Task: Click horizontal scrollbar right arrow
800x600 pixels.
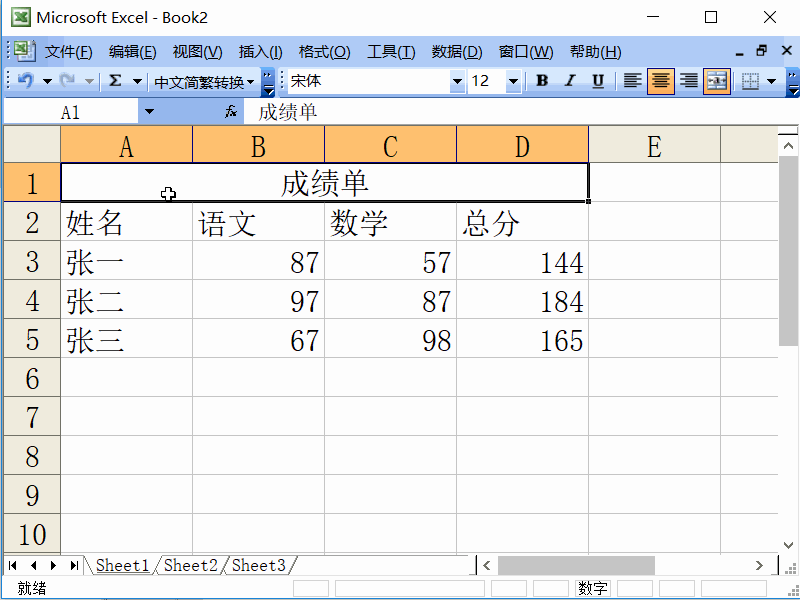Action: click(x=760, y=565)
